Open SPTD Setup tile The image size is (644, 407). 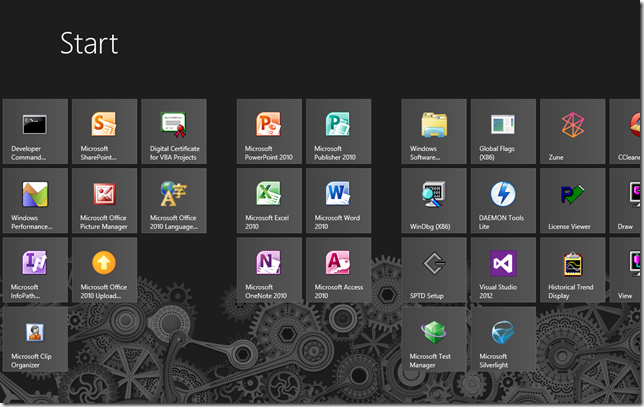point(434,270)
